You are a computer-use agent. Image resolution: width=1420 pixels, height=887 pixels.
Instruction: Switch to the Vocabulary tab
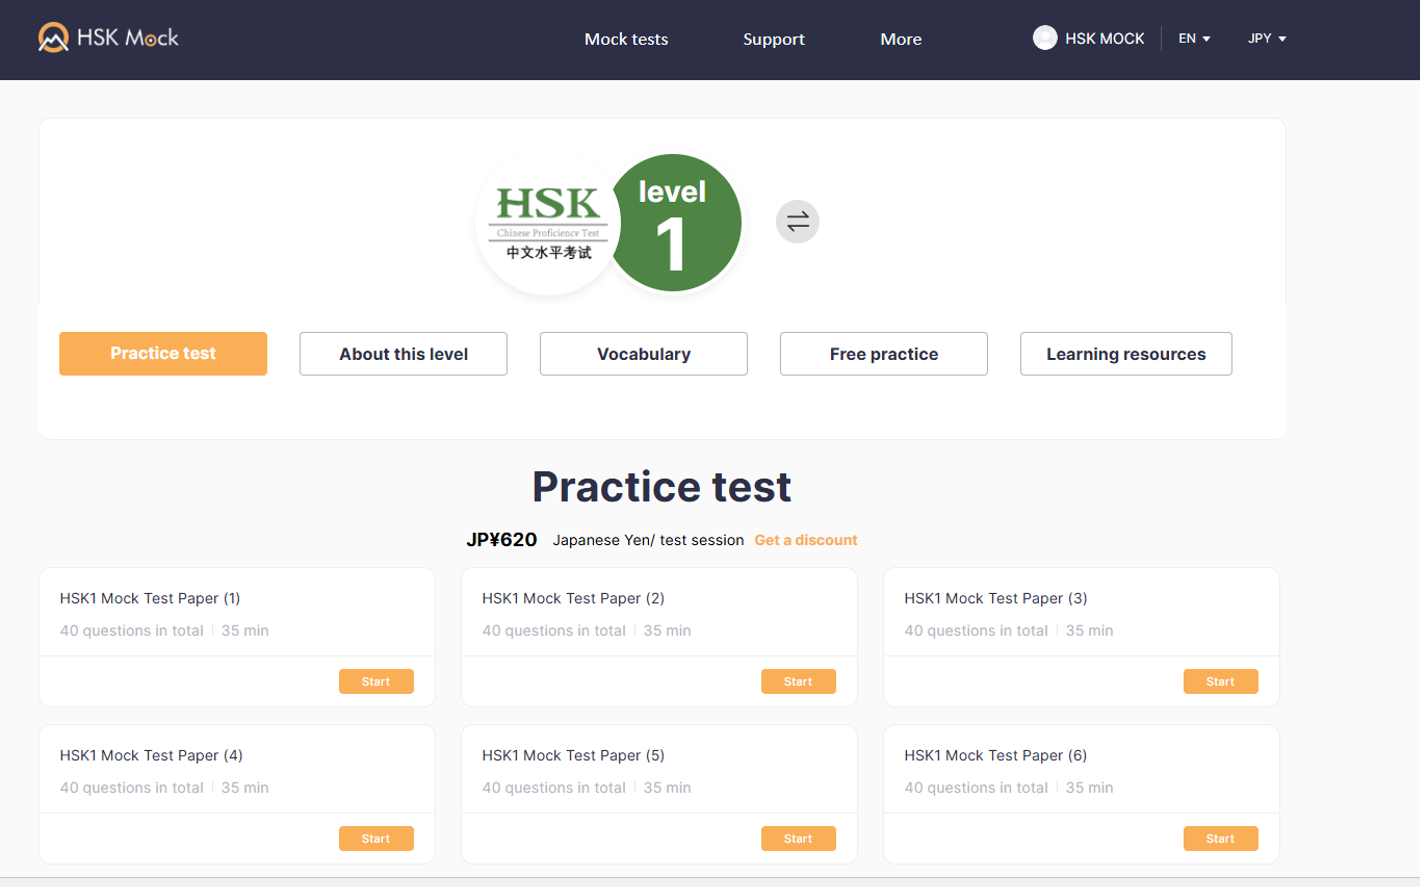(x=643, y=354)
